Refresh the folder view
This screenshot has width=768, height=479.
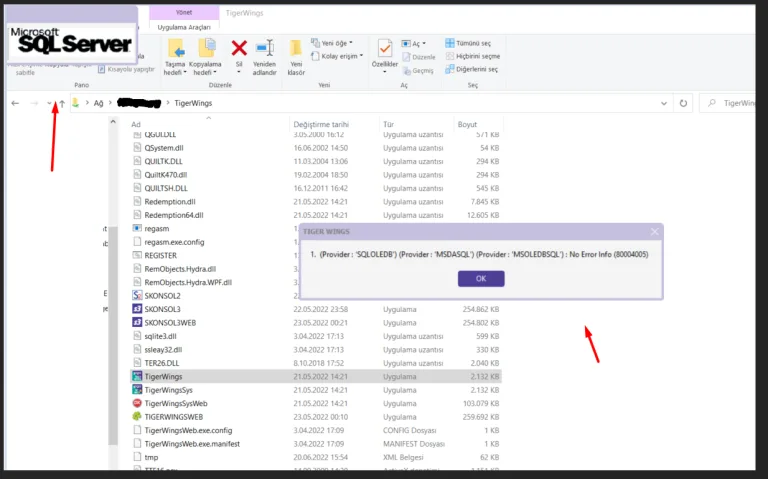(x=683, y=103)
